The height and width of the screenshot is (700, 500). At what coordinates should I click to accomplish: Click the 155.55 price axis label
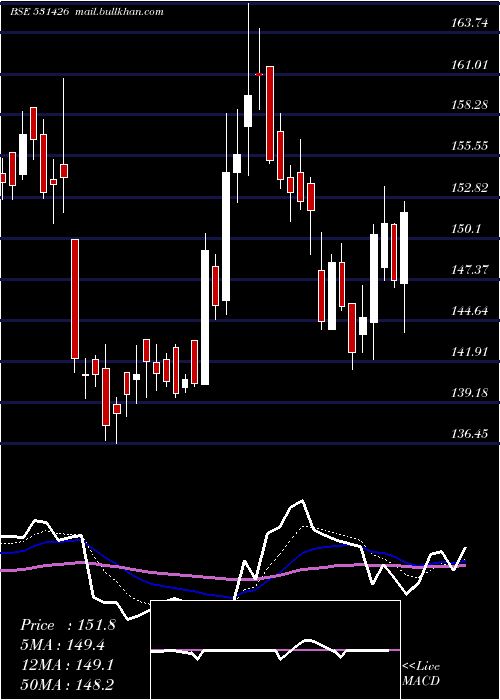coord(469,146)
